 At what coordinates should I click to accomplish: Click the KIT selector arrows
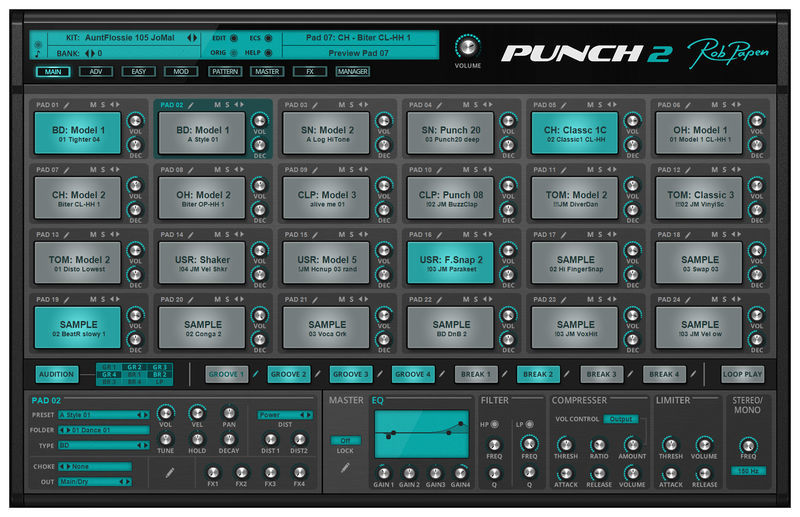tap(192, 38)
